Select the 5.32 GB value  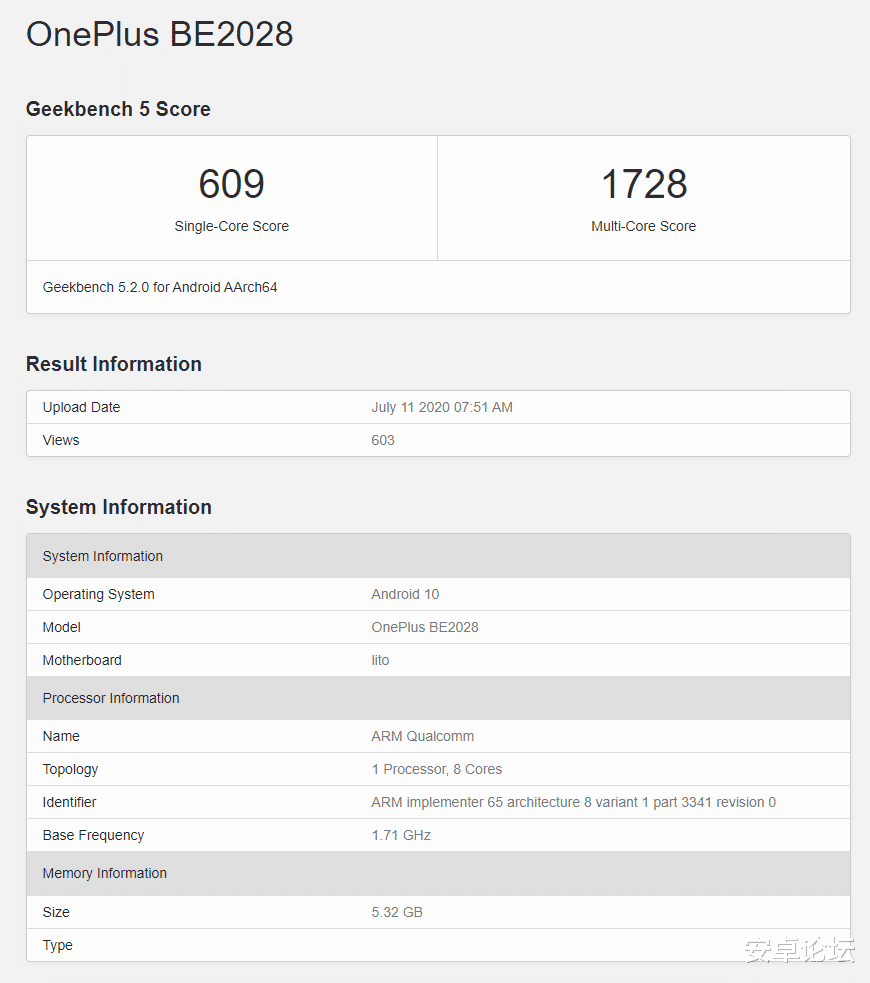(397, 912)
